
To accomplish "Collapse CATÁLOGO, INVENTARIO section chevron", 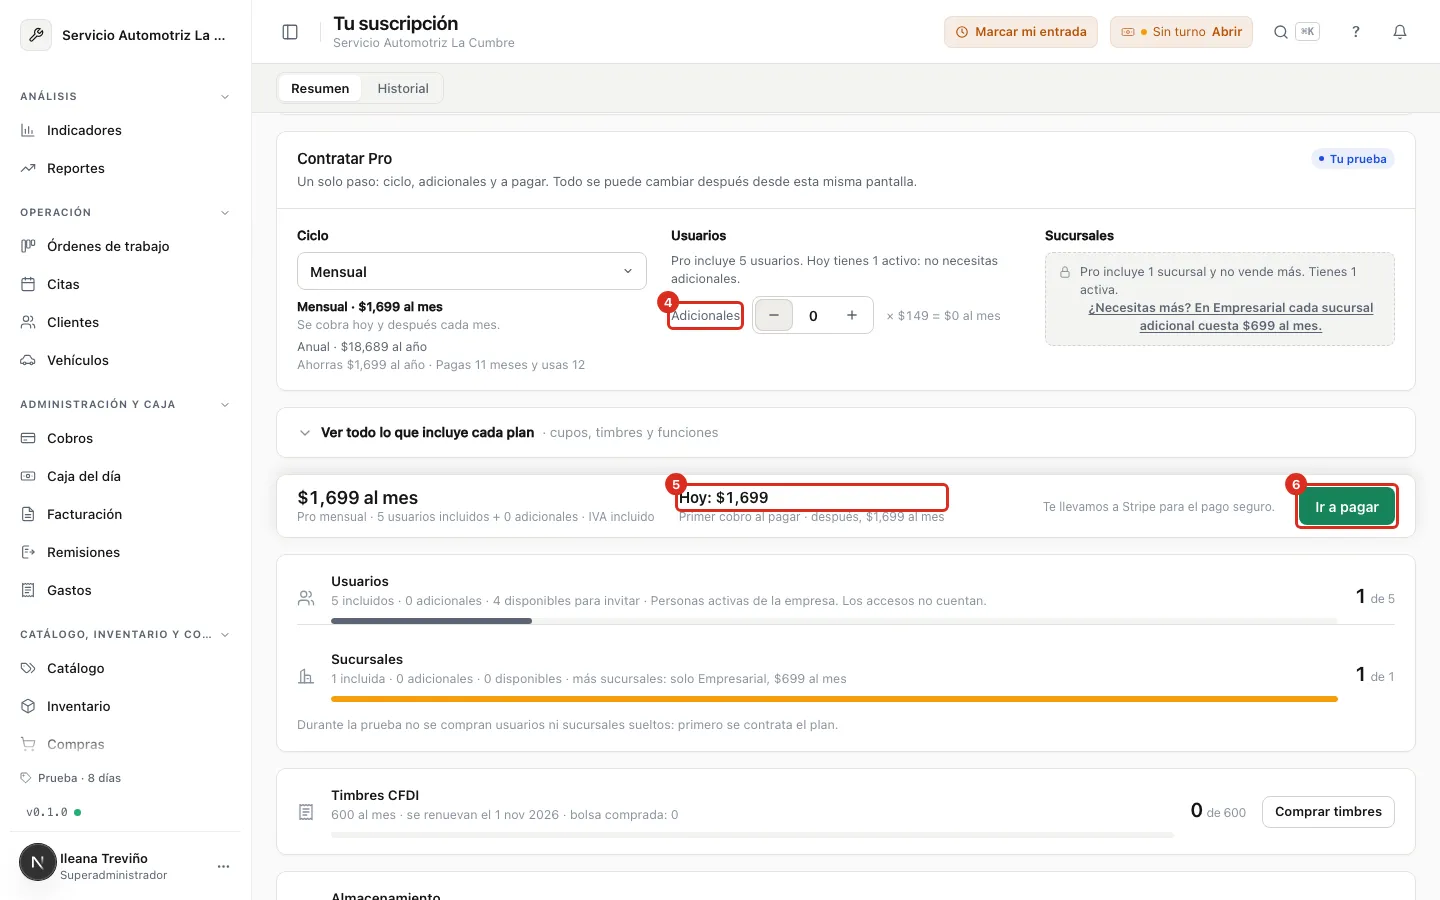I will click(225, 635).
